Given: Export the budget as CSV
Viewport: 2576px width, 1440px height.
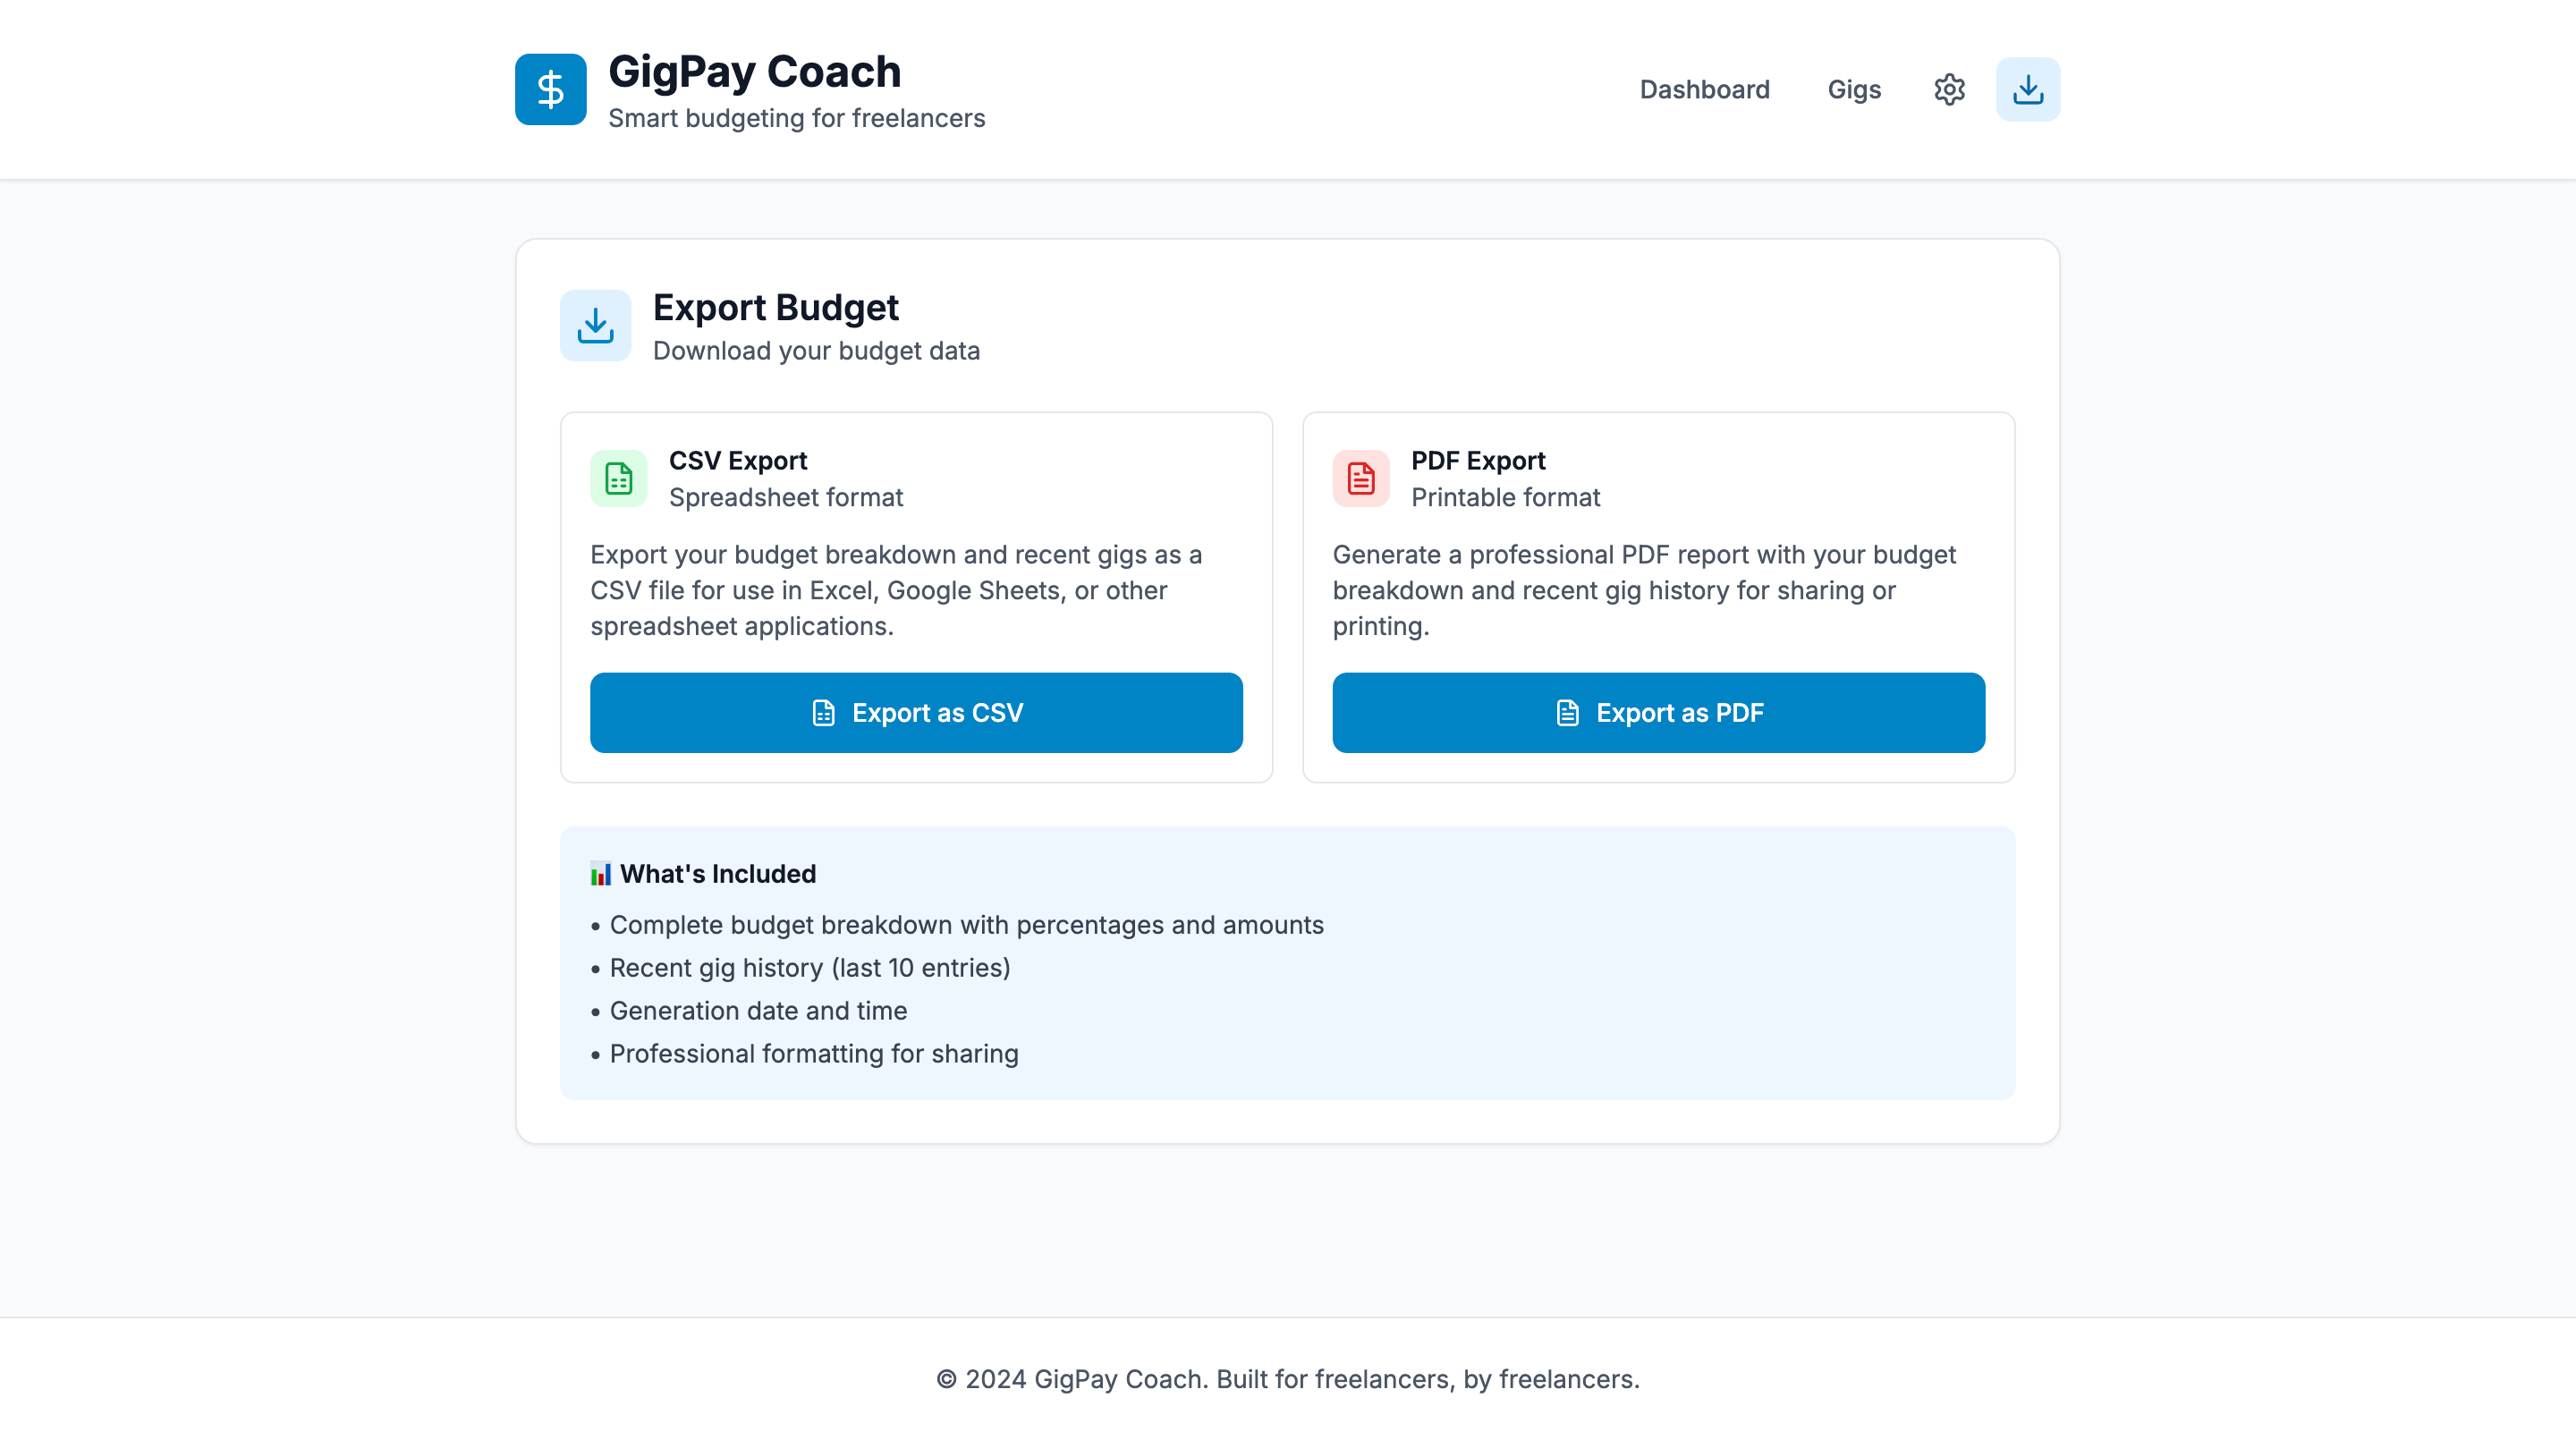Looking at the screenshot, I should pos(916,713).
